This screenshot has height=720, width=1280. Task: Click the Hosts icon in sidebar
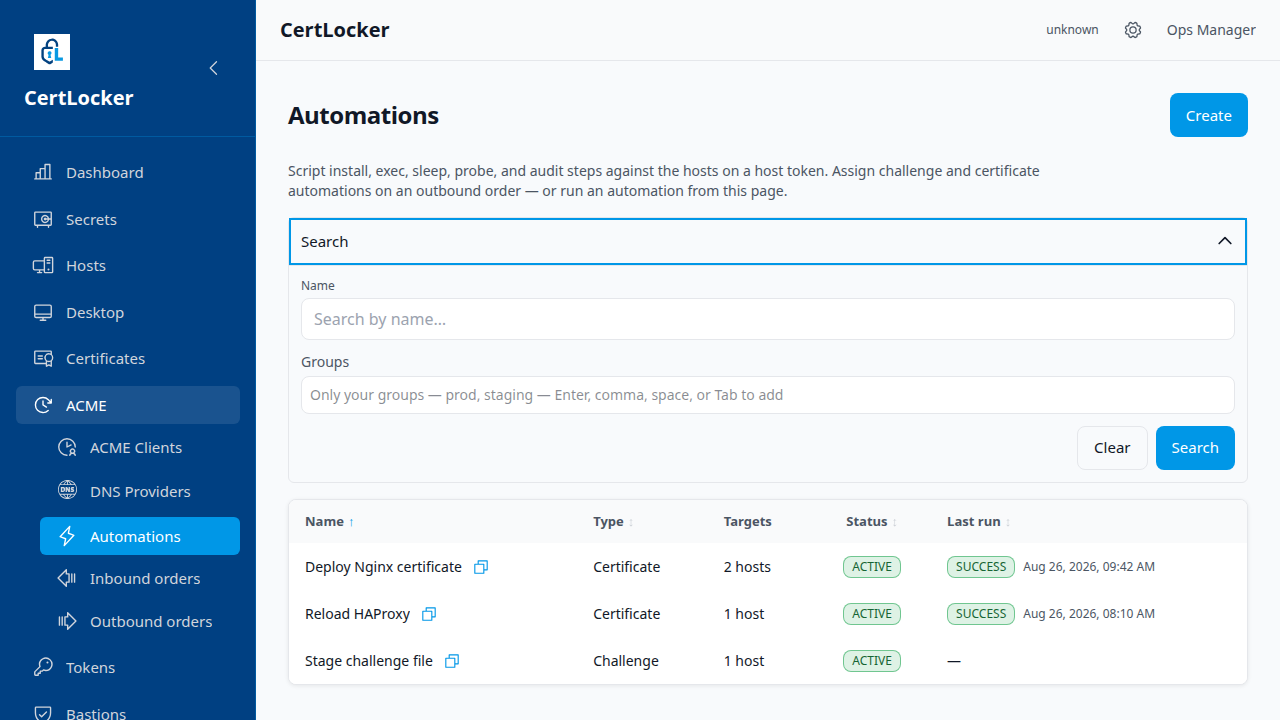pos(43,266)
